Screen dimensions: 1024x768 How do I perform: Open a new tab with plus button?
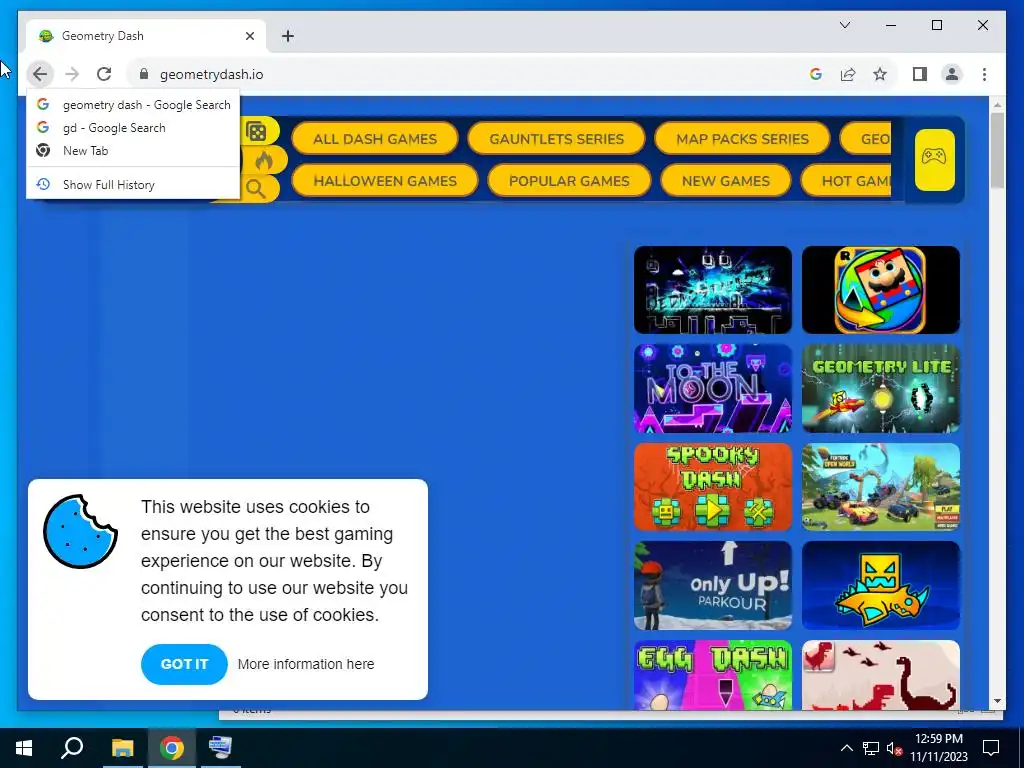coord(288,36)
